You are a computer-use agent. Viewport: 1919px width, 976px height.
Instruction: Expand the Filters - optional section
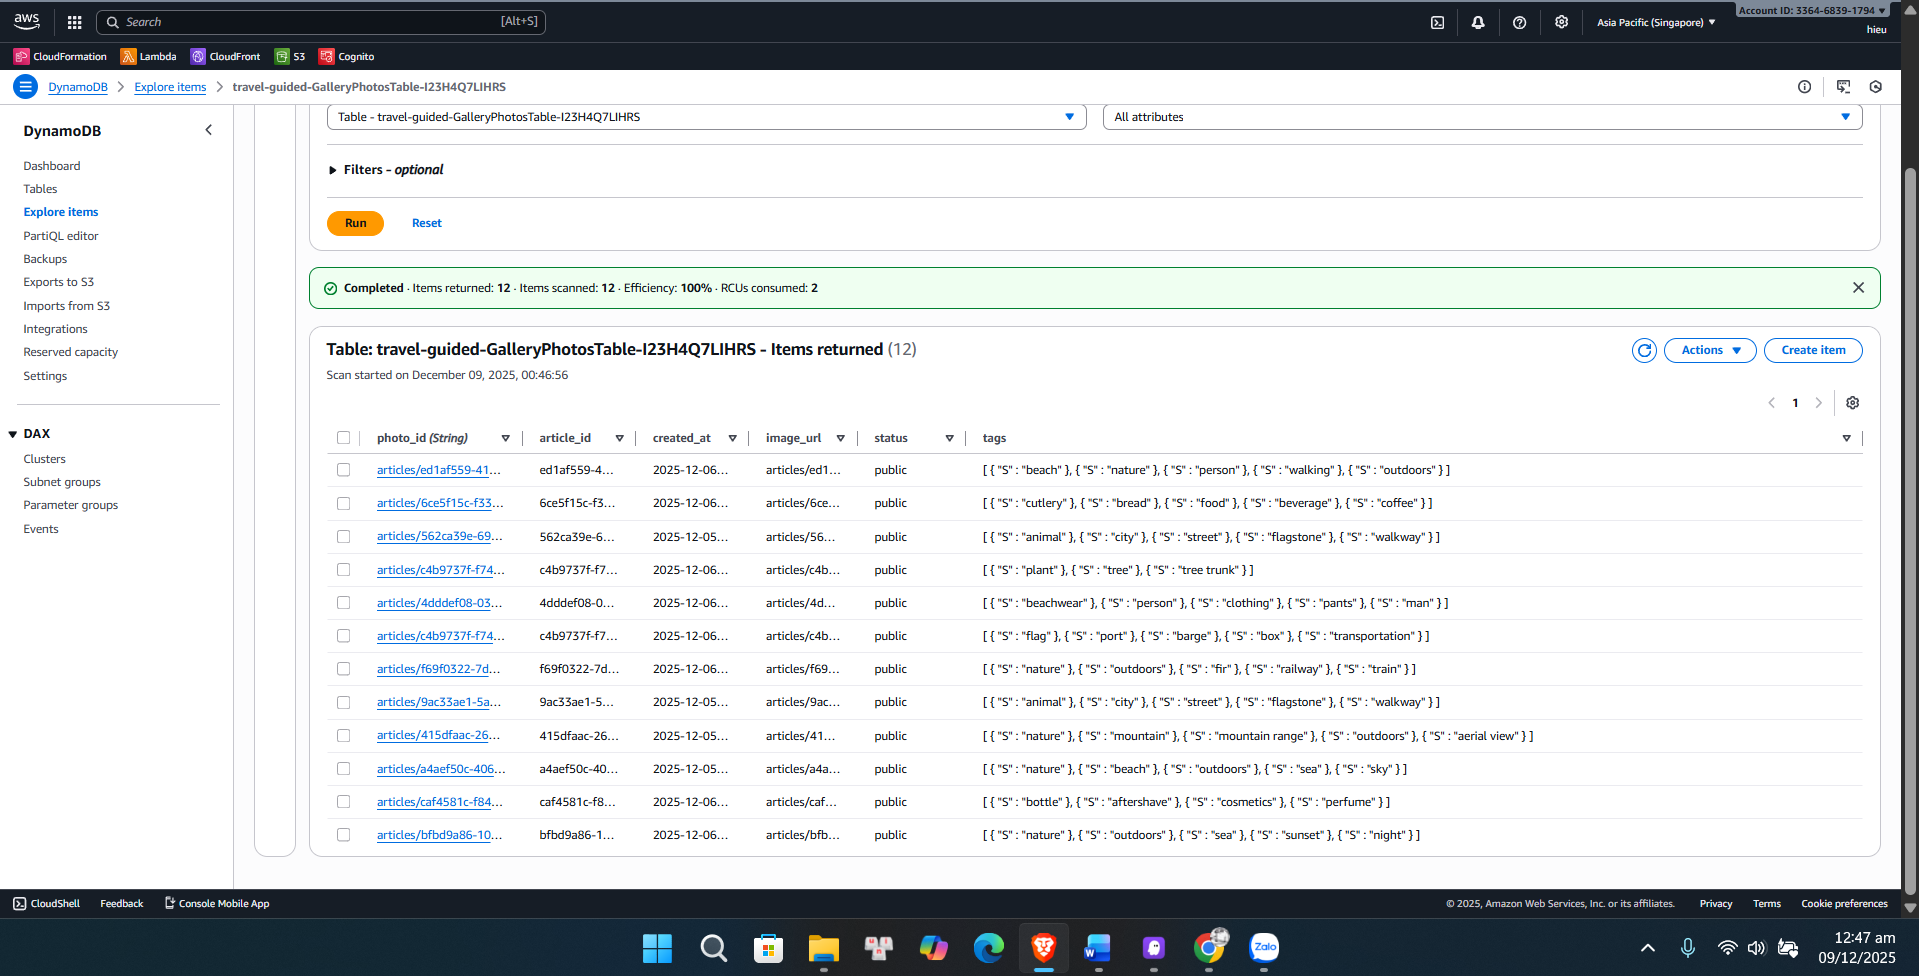(x=333, y=170)
